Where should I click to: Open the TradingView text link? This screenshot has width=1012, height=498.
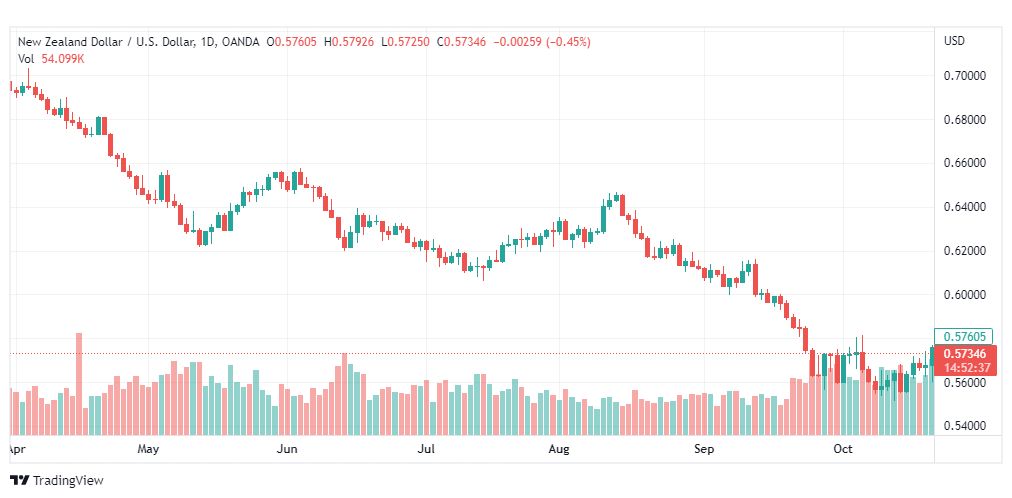pyautogui.click(x=68, y=481)
